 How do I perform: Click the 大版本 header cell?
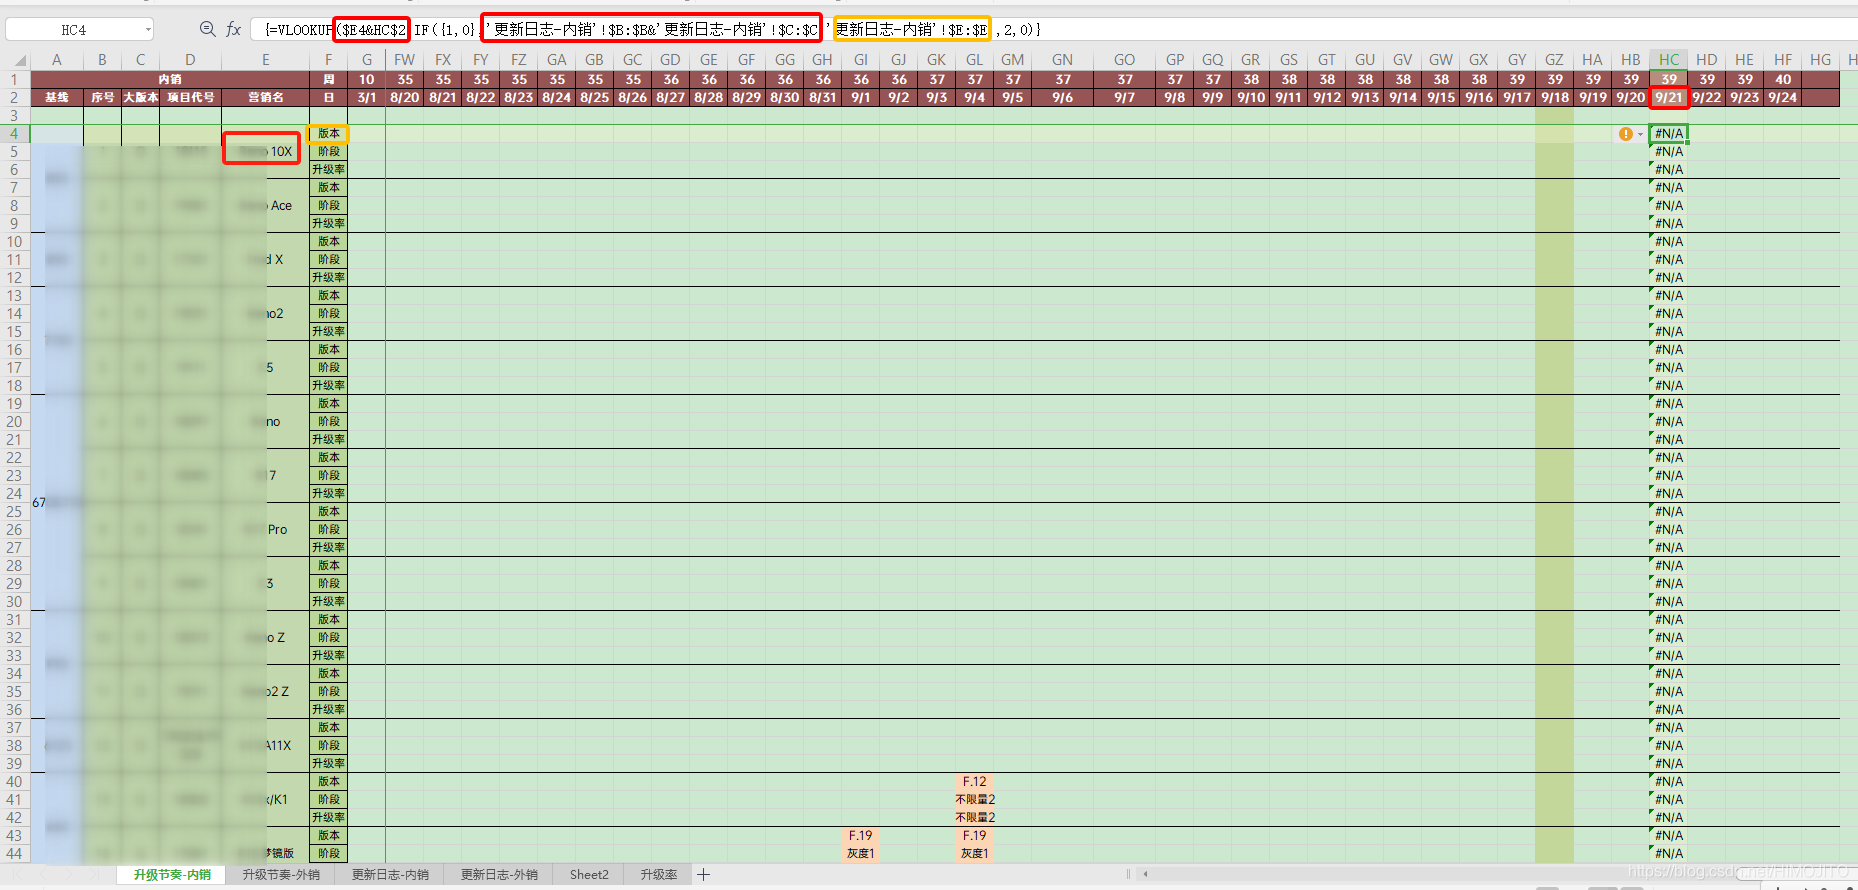140,98
